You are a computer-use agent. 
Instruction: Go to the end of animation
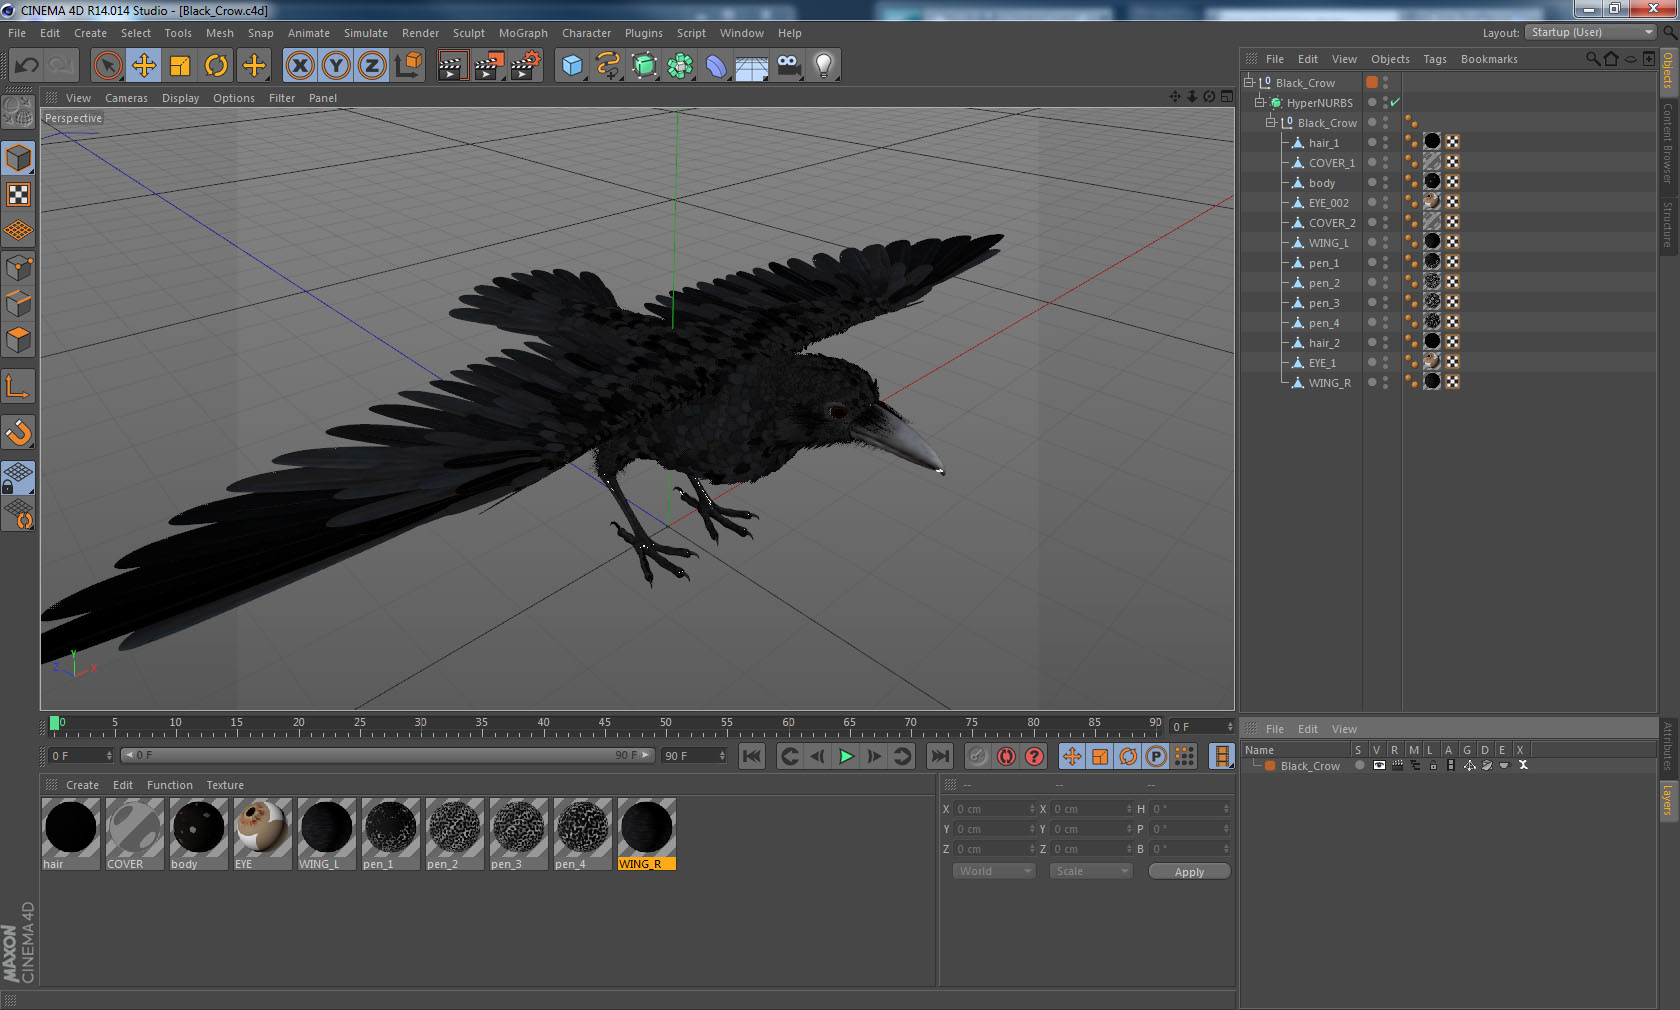pyautogui.click(x=940, y=756)
